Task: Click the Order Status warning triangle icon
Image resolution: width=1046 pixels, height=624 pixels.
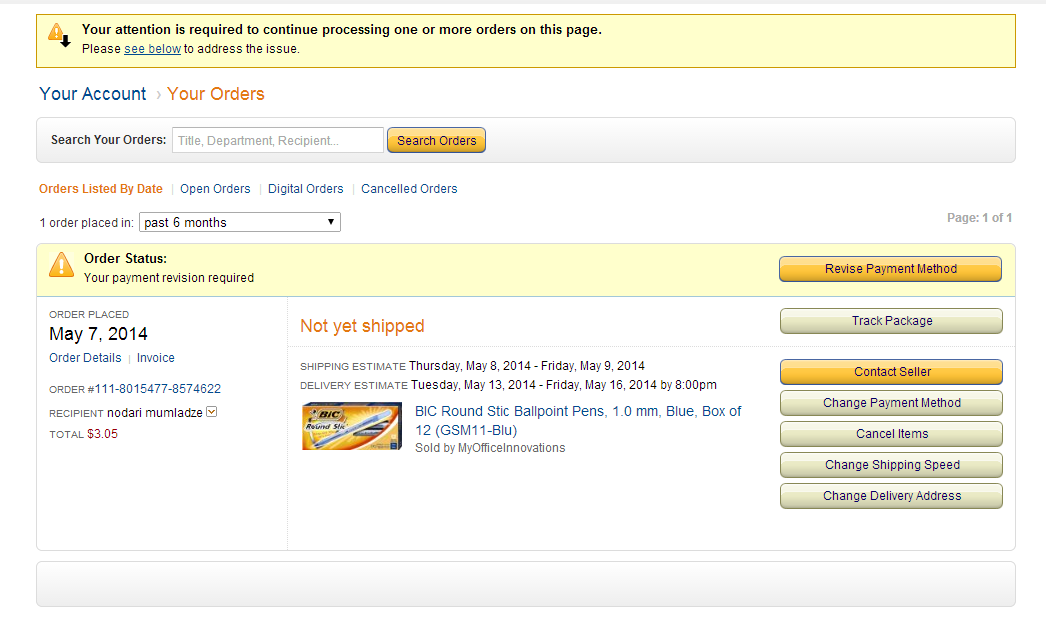Action: (x=62, y=265)
